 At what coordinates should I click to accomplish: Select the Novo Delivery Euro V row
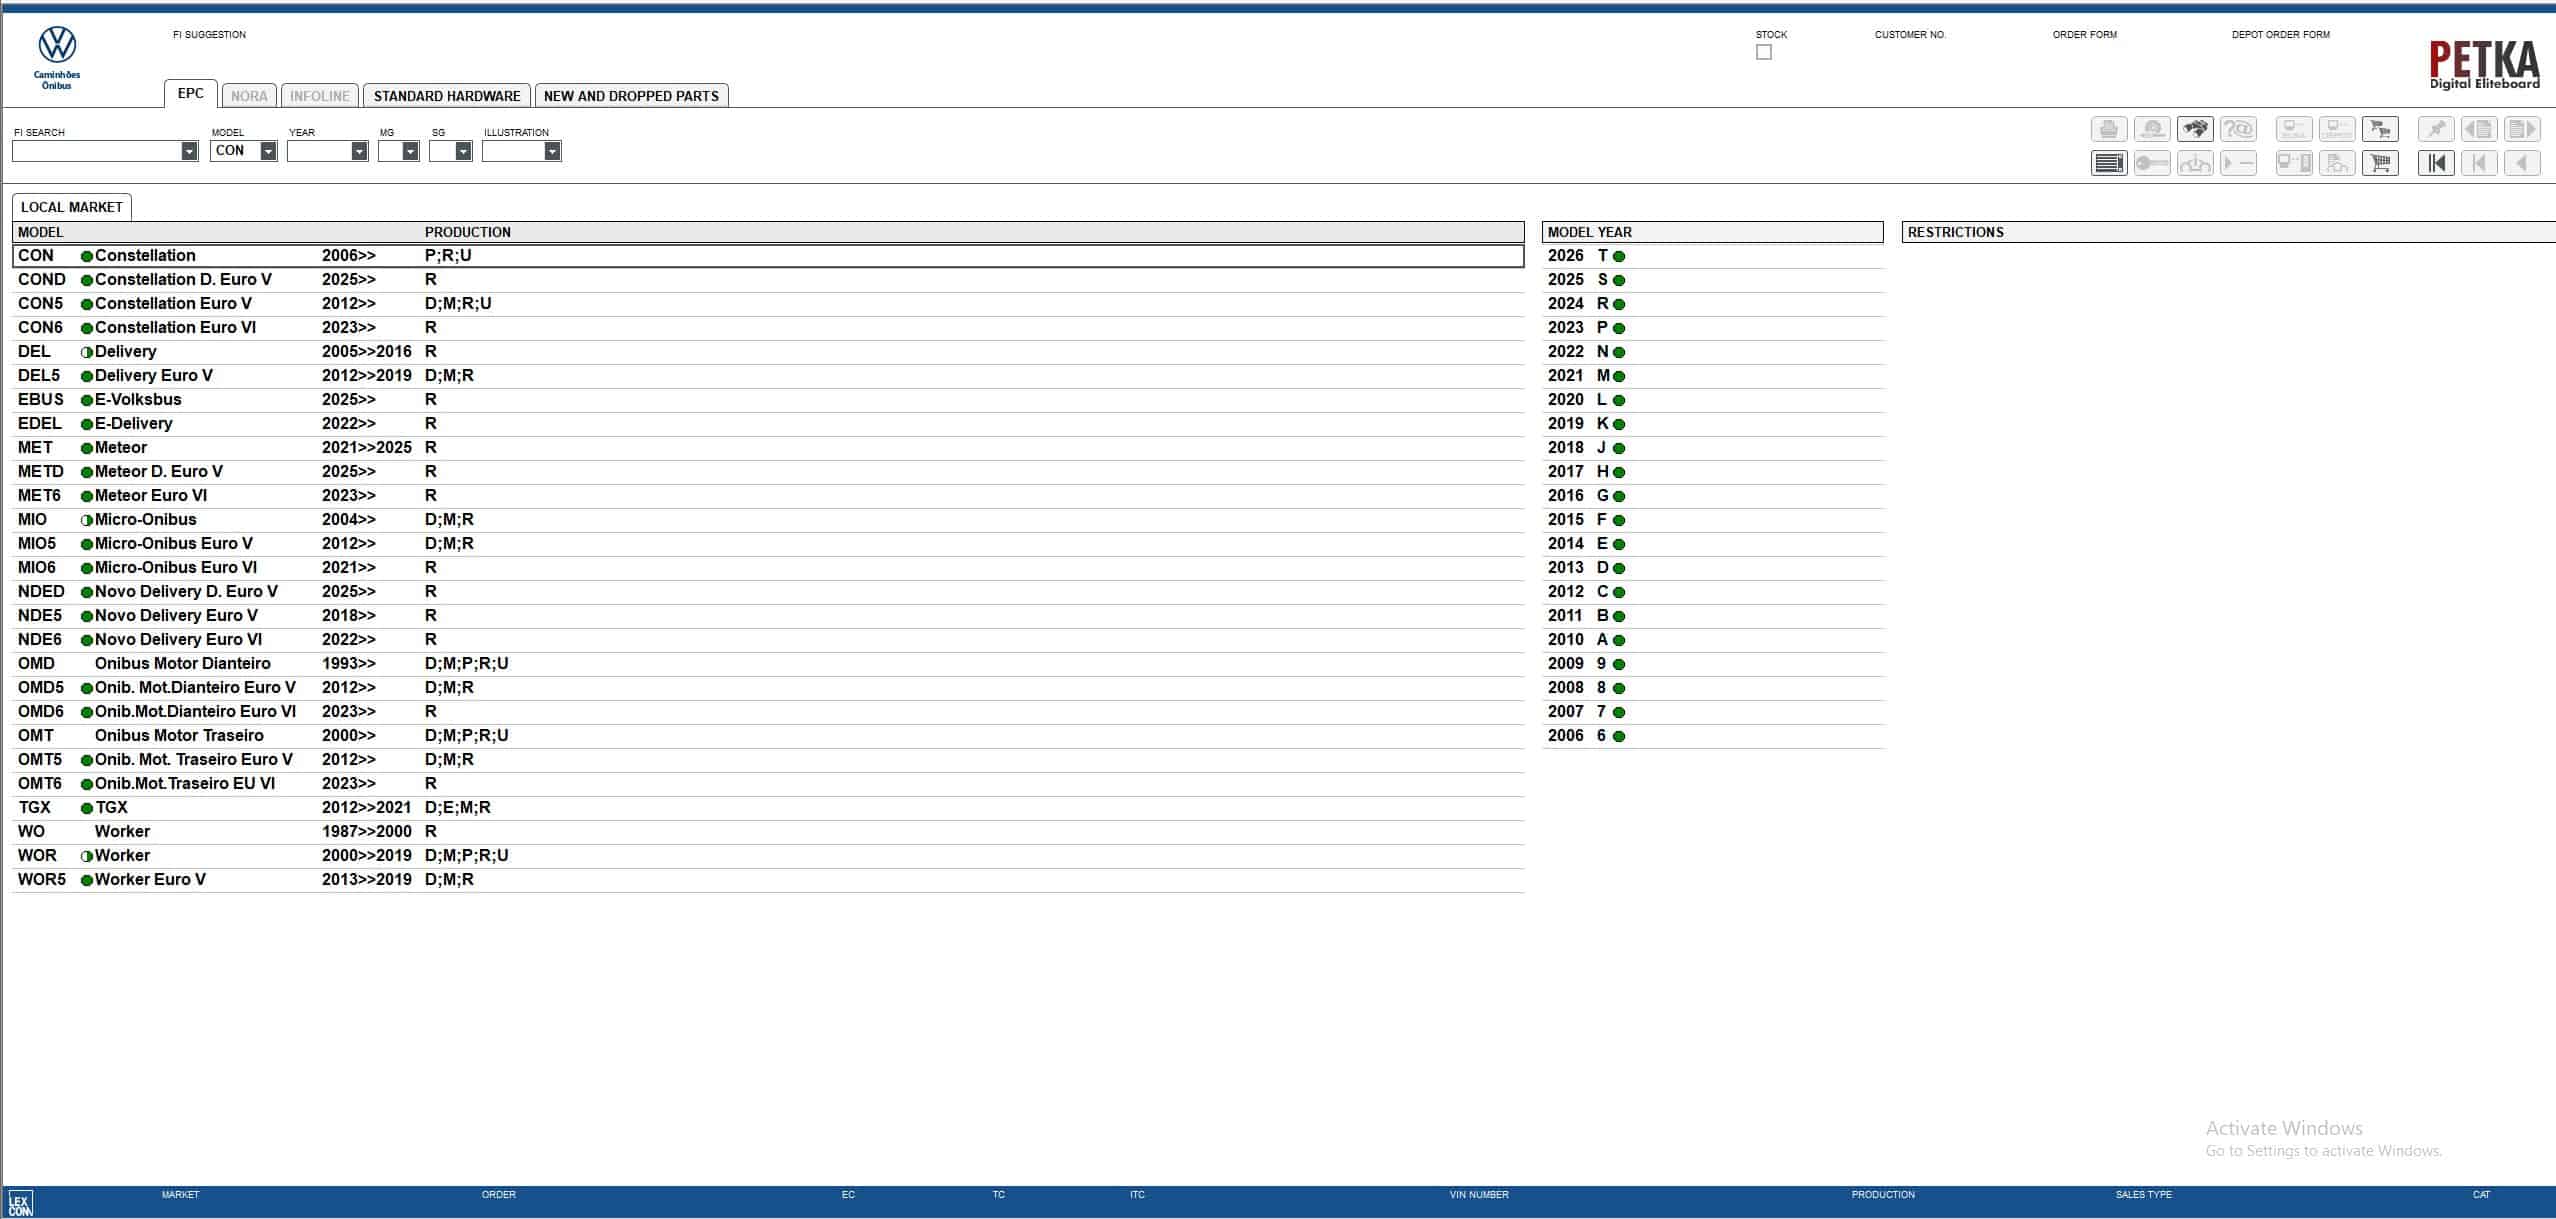(x=175, y=615)
